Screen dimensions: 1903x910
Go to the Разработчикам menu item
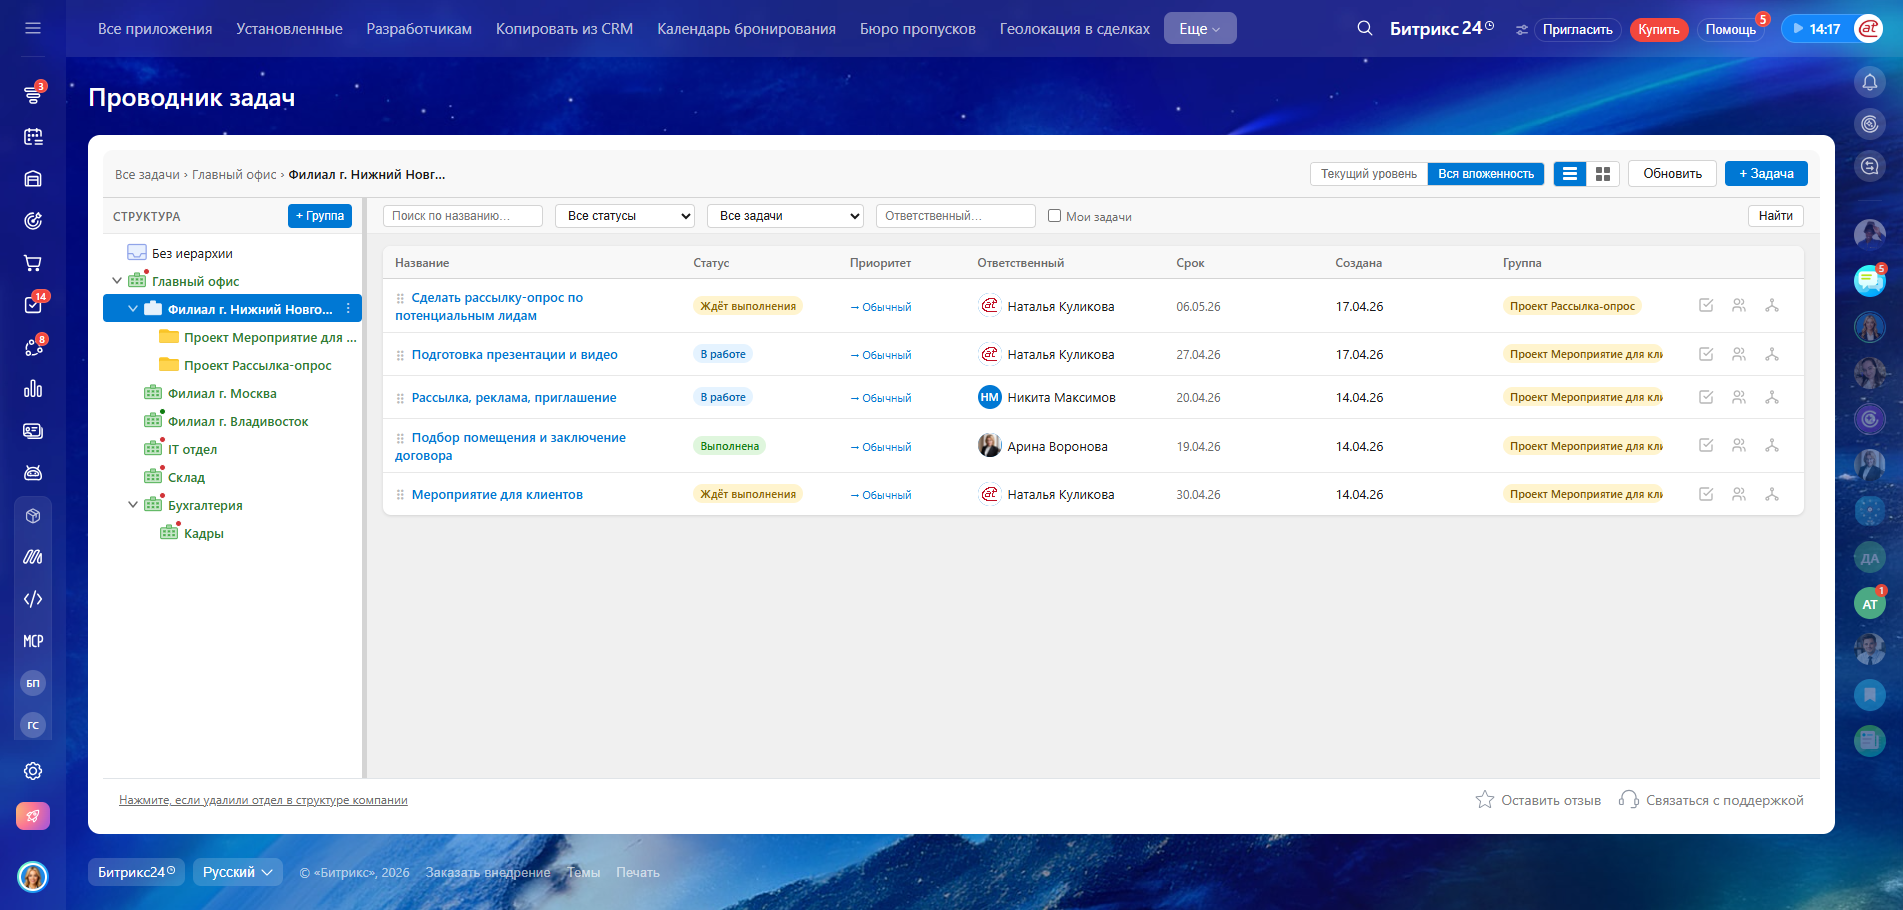click(x=419, y=29)
